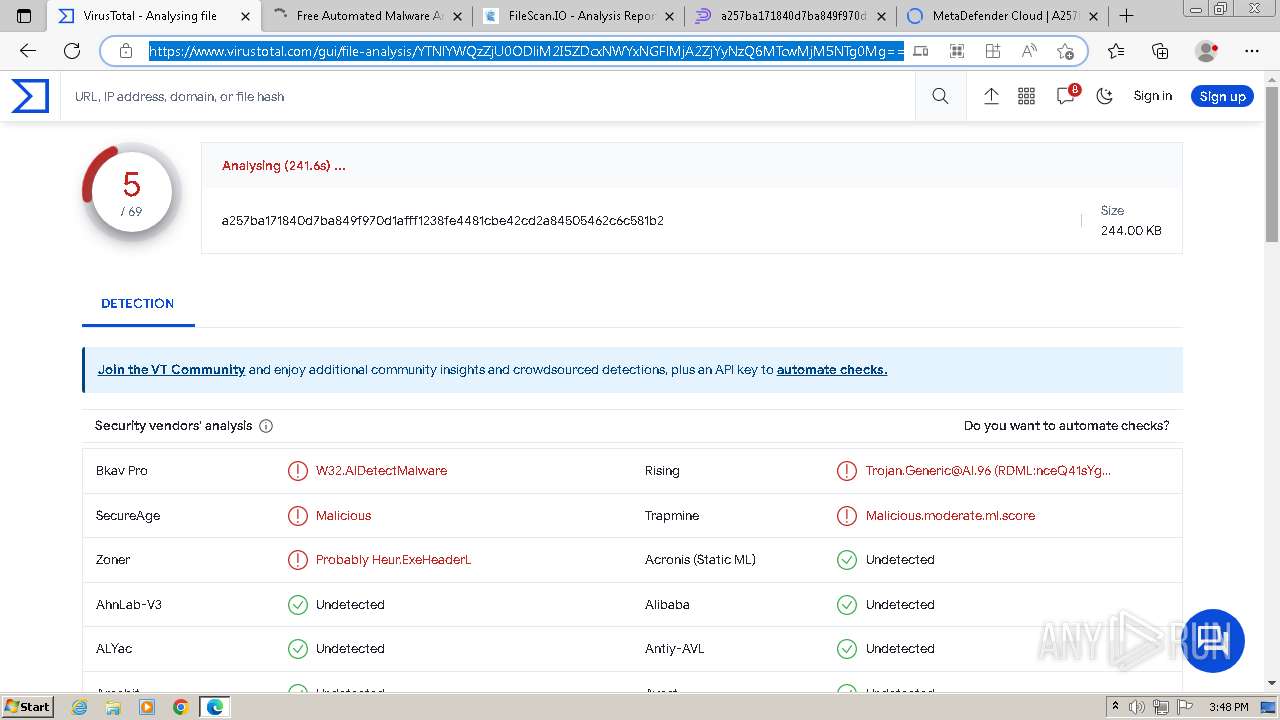Click the W32.AIDetectMalware result for Bkav Pro

pyautogui.click(x=381, y=471)
